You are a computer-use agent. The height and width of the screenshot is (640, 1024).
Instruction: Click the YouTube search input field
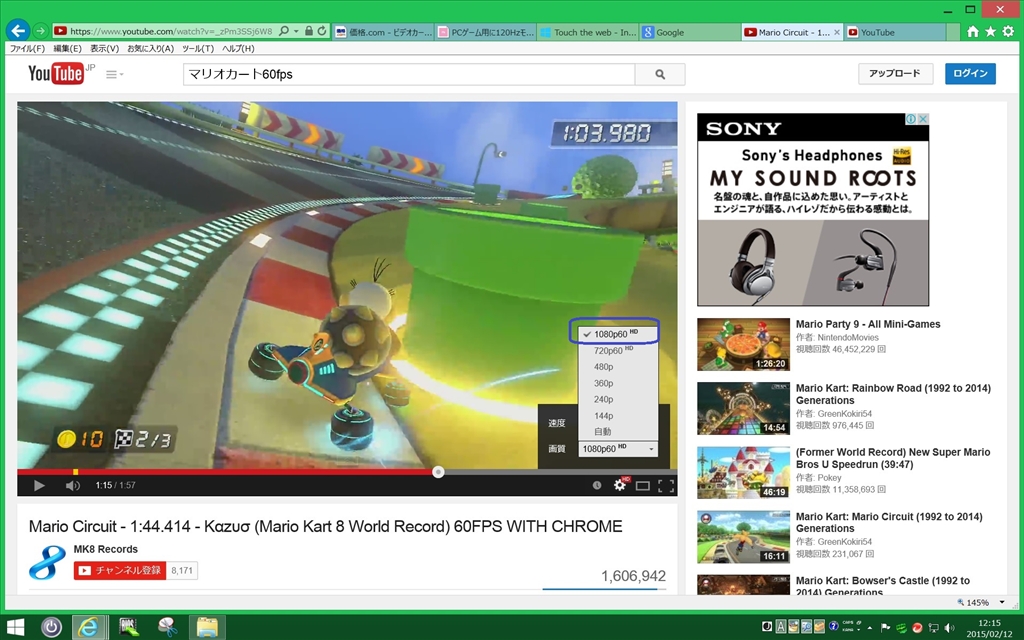coord(409,74)
